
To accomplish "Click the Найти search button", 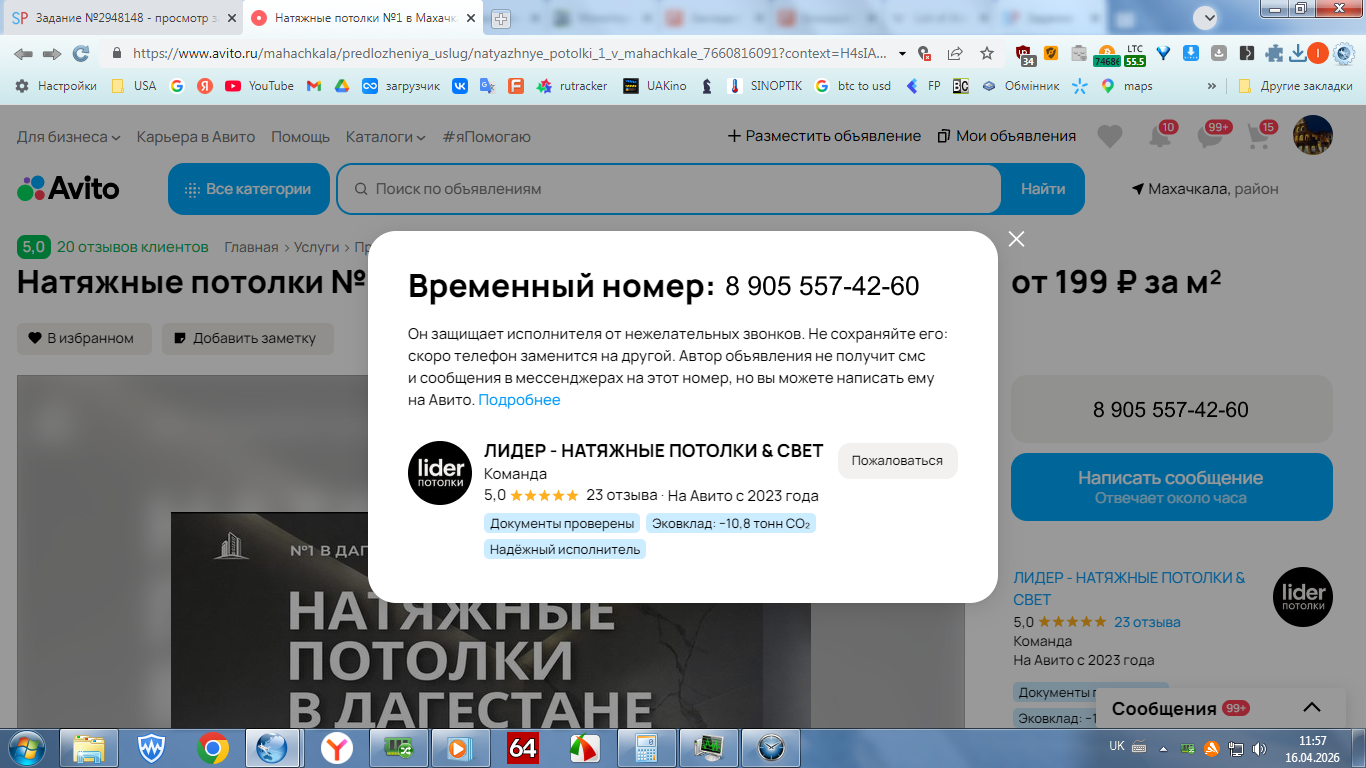I will [x=1043, y=189].
